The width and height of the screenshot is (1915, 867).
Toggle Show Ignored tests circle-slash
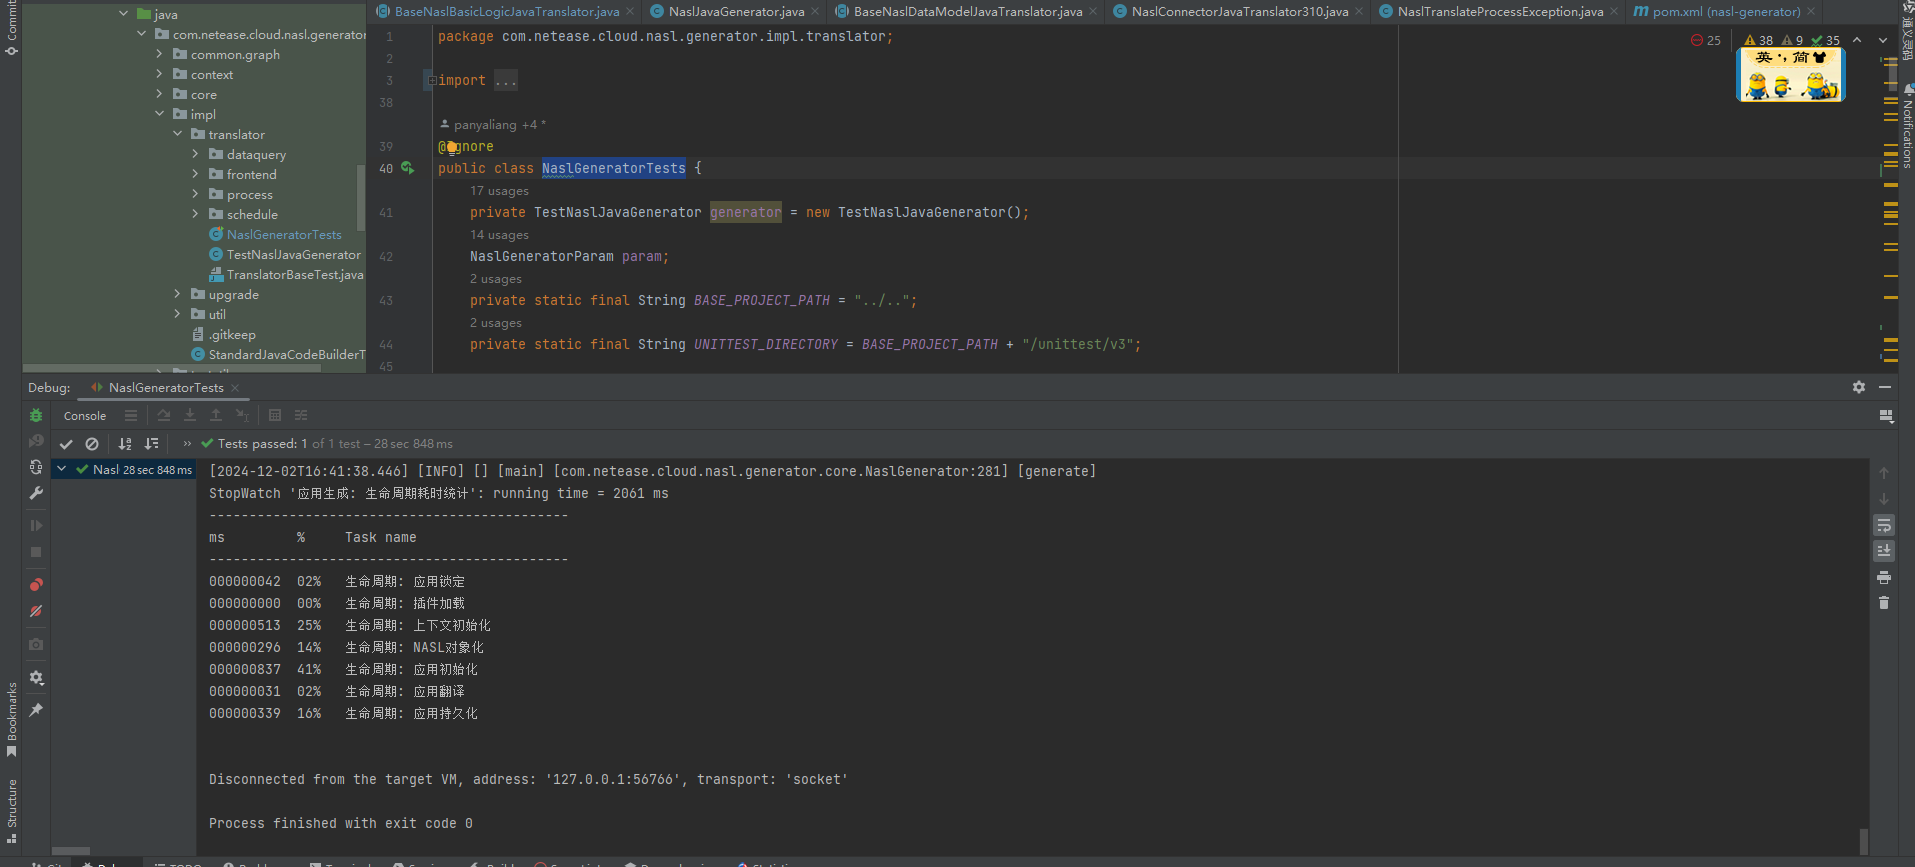92,444
